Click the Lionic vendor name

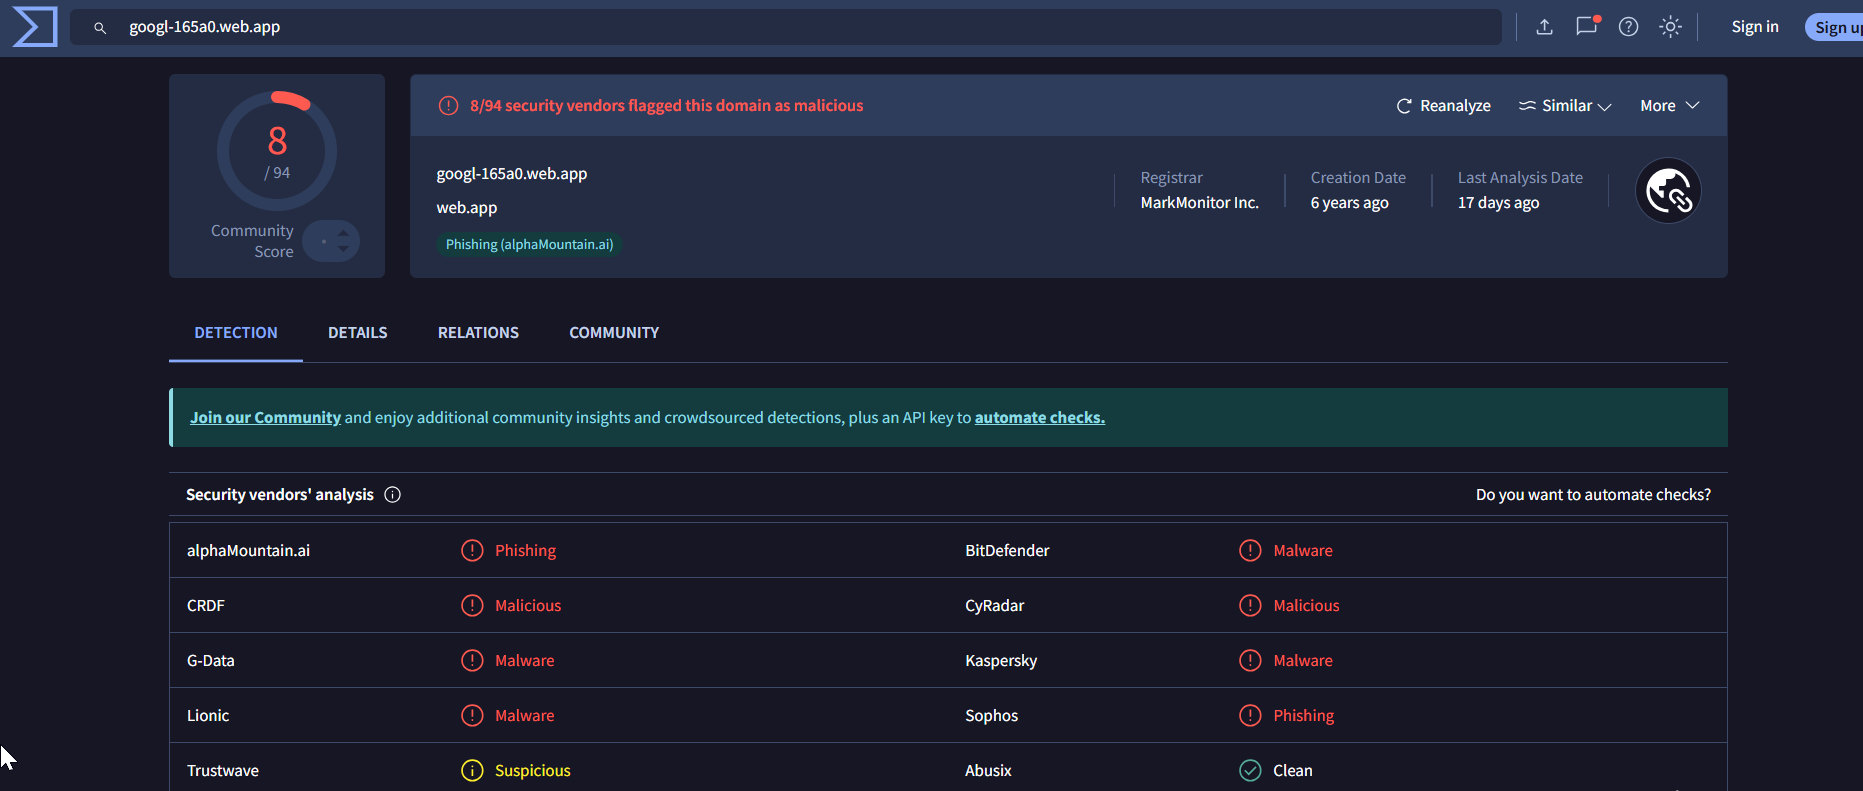[x=208, y=716]
